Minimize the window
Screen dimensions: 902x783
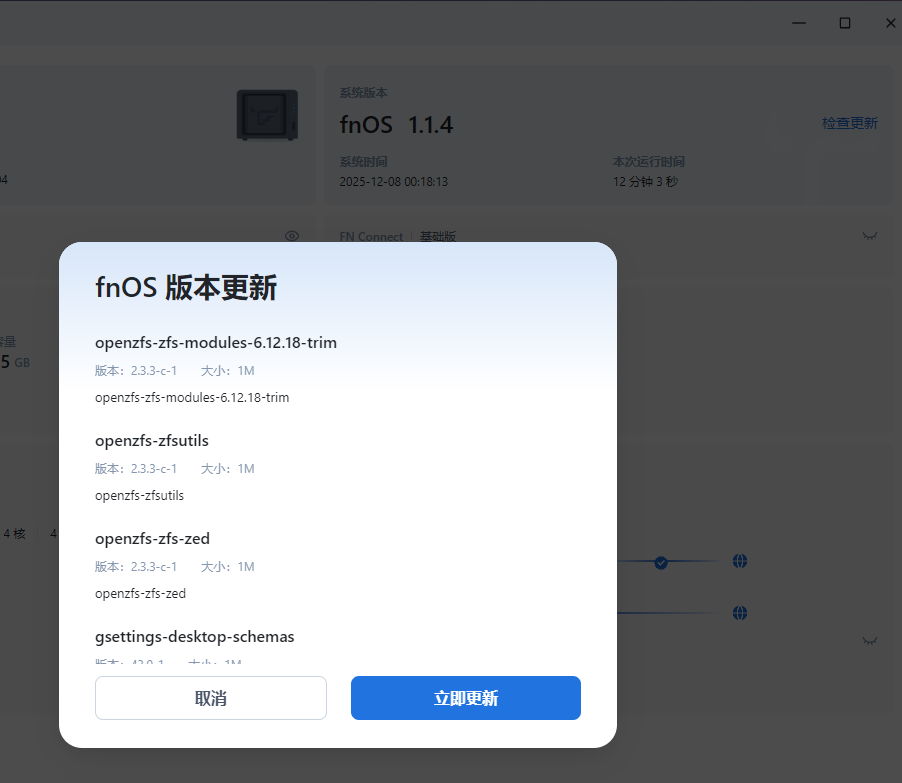[798, 23]
